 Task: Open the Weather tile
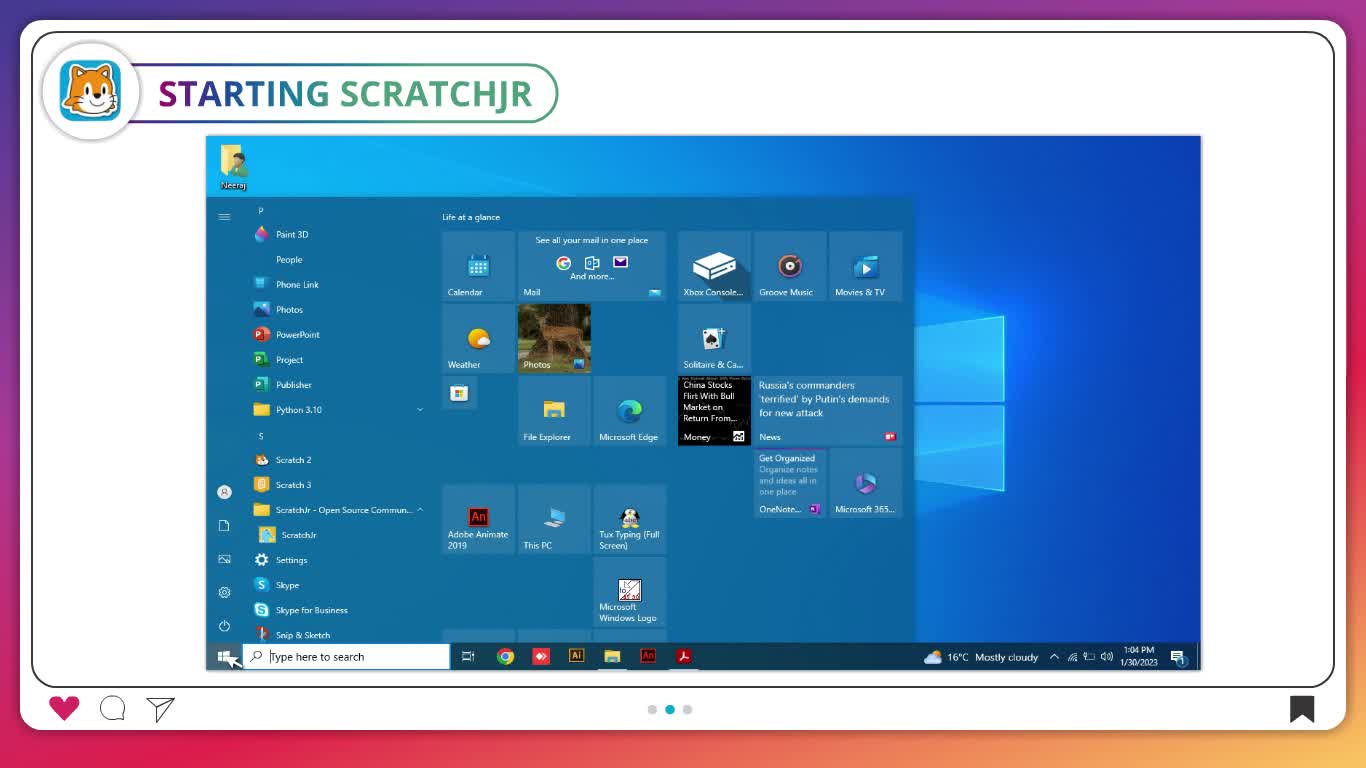(478, 338)
